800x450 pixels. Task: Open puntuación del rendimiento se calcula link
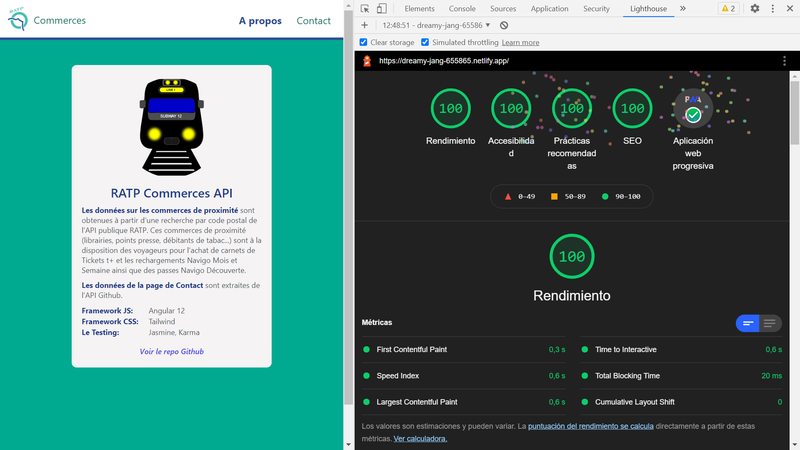[591, 426]
